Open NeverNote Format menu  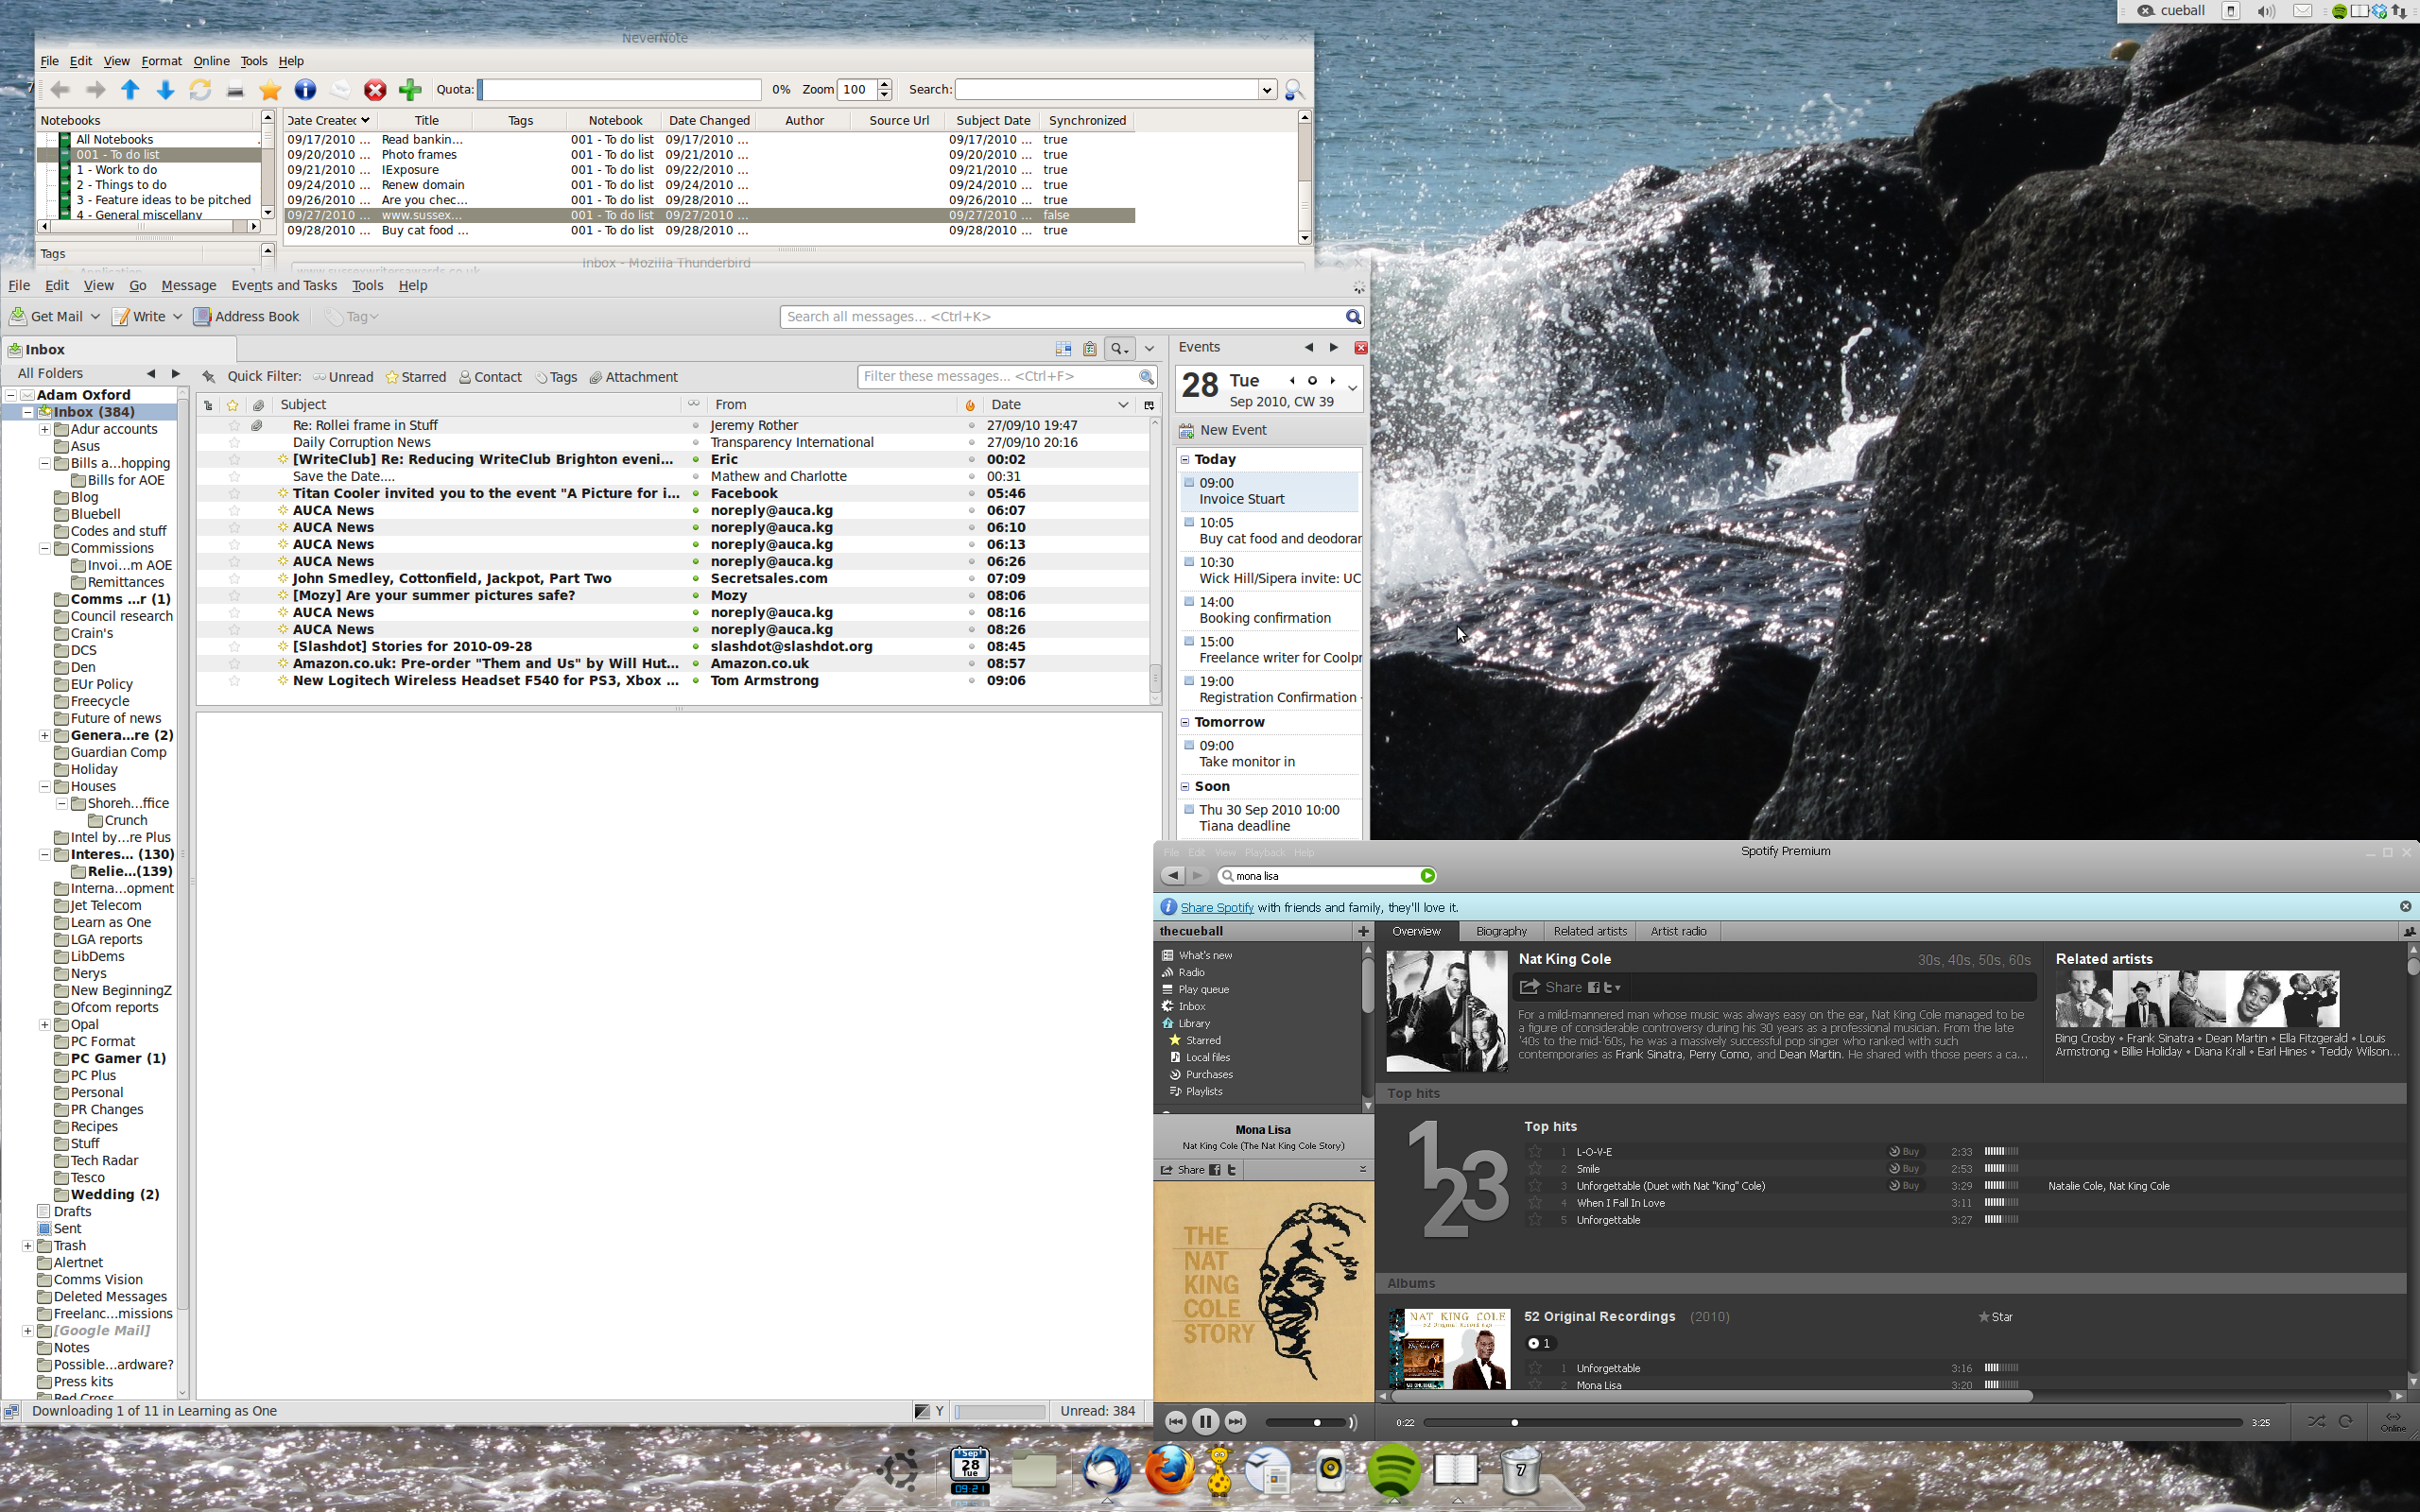[161, 61]
